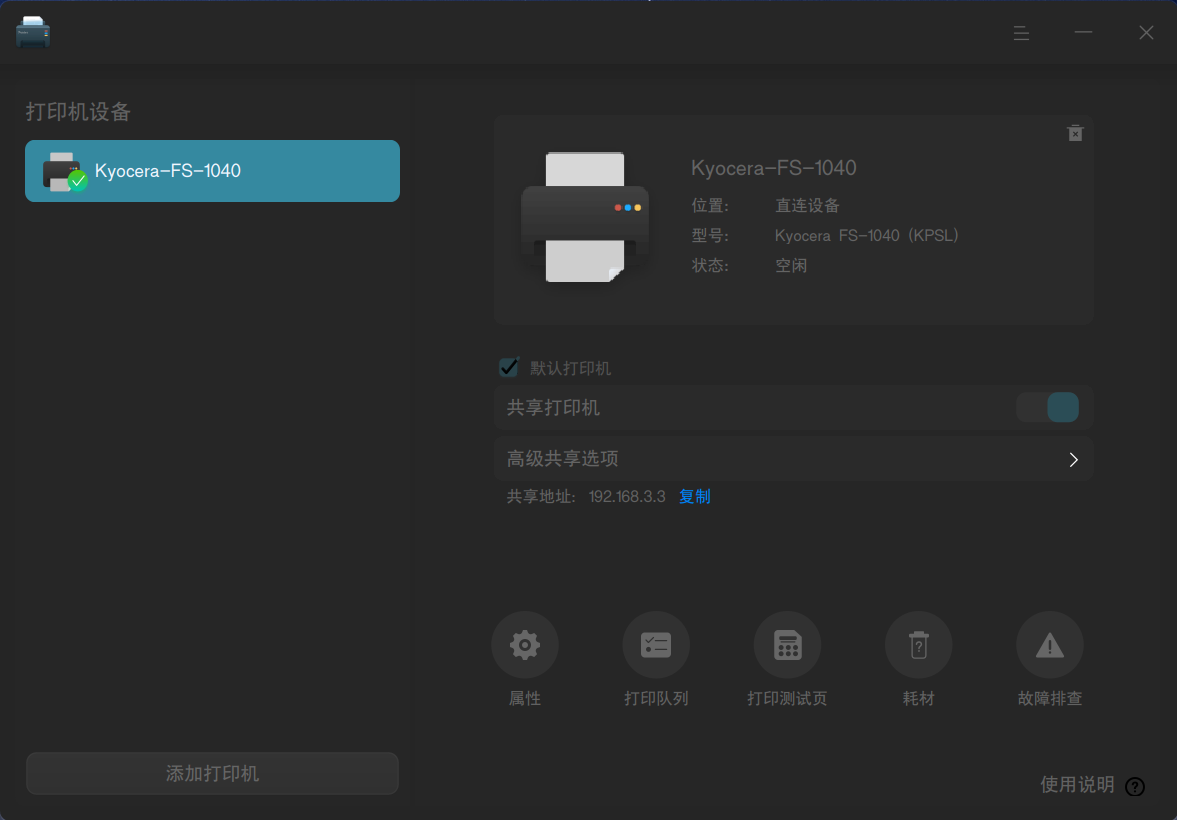Open the print queue icon

click(656, 645)
